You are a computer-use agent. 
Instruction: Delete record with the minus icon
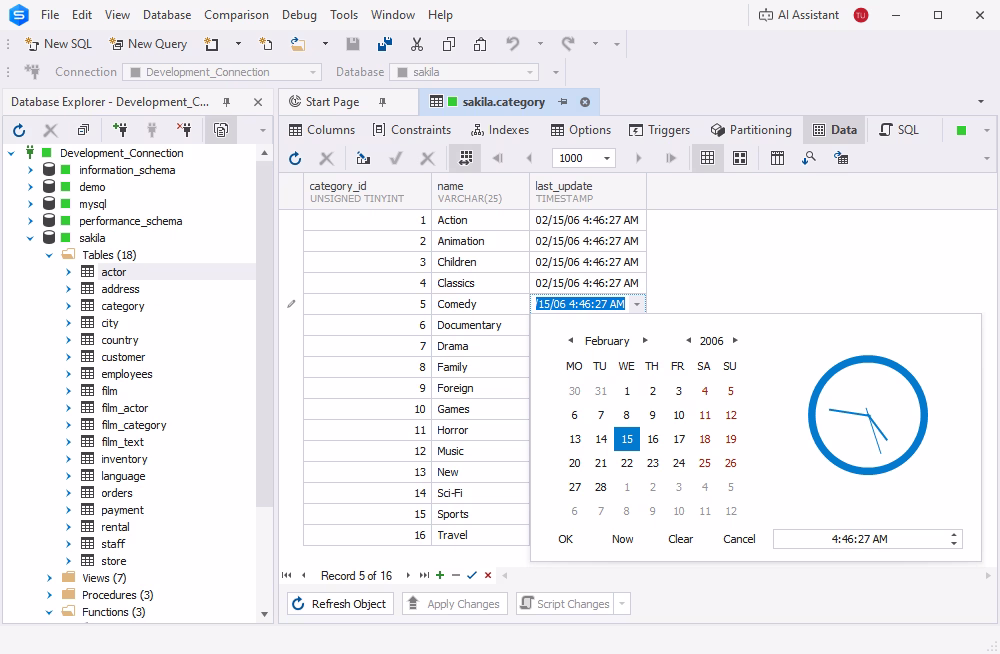pyautogui.click(x=455, y=576)
